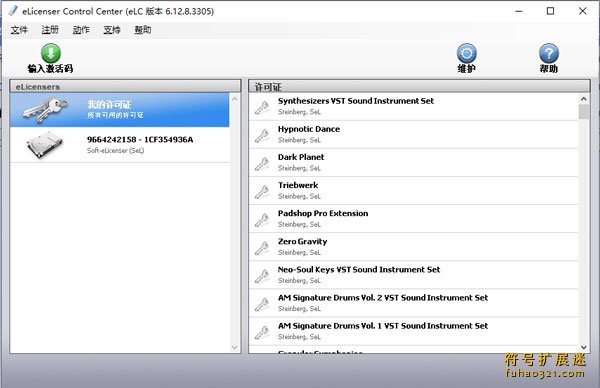Screen dimensions: 600x388
Task: Open the File (文件) menu
Action: 19,30
